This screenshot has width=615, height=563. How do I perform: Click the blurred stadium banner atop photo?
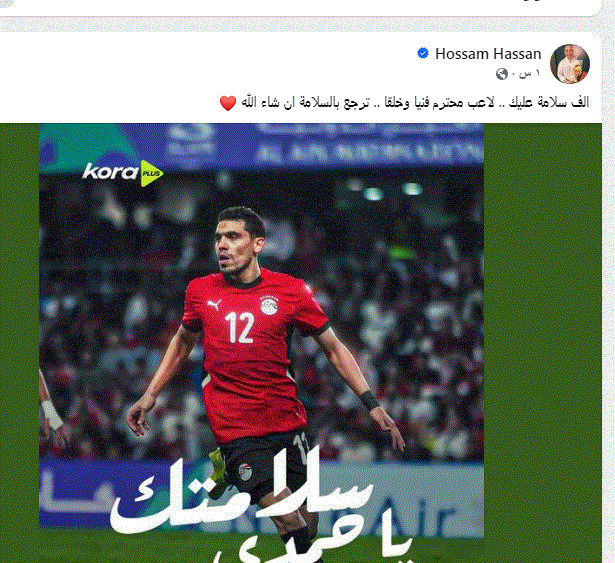[x=262, y=144]
